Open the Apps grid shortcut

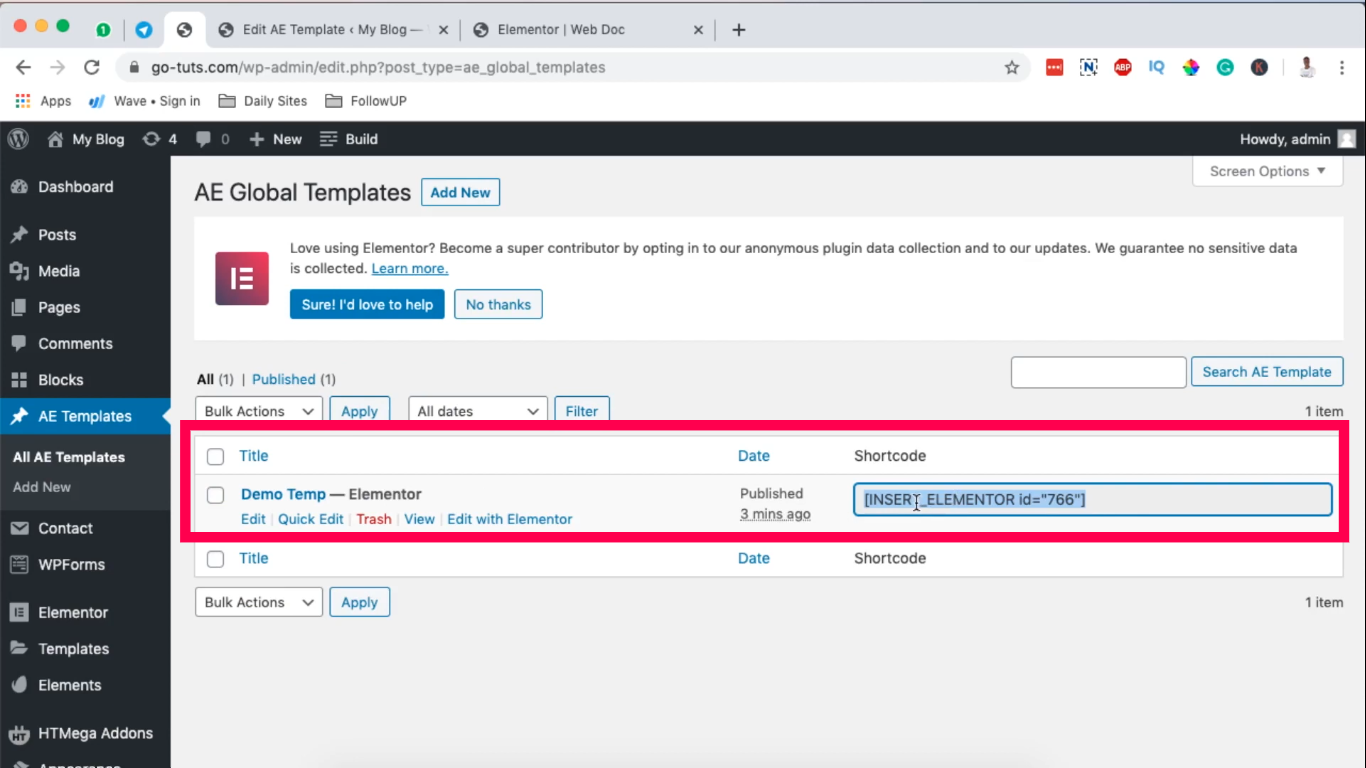(x=43, y=101)
